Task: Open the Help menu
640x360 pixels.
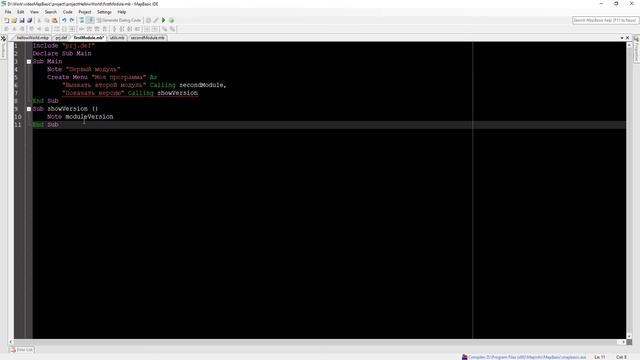Action: [x=122, y=12]
